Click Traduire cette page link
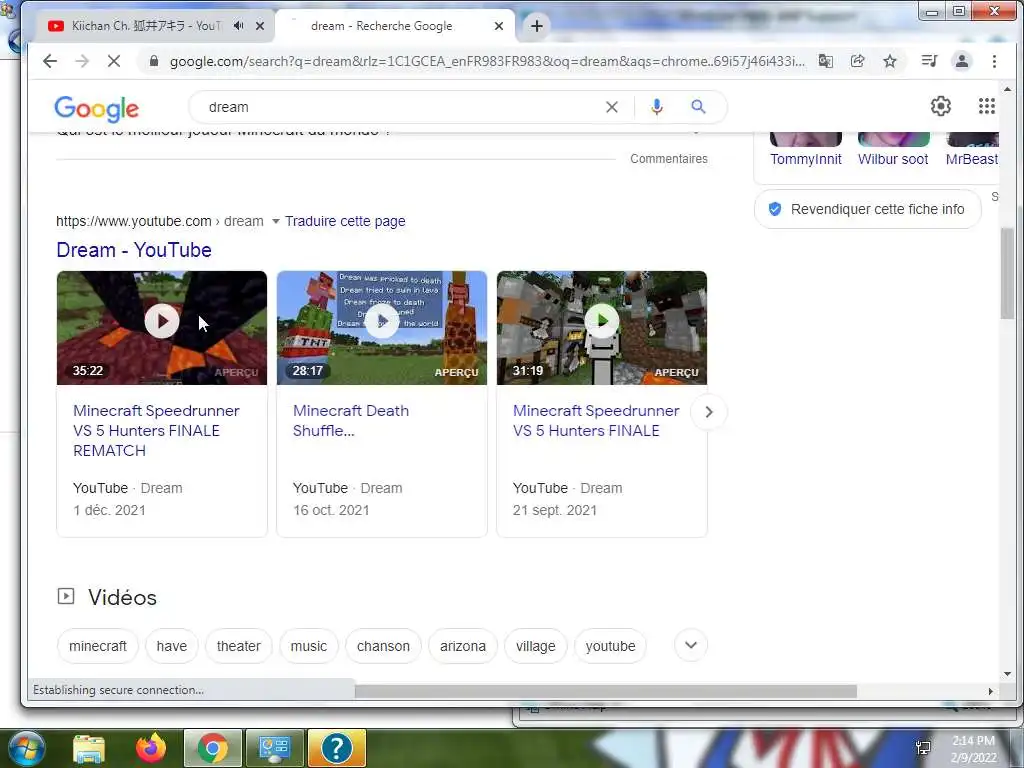Viewport: 1024px width, 768px height. (345, 221)
